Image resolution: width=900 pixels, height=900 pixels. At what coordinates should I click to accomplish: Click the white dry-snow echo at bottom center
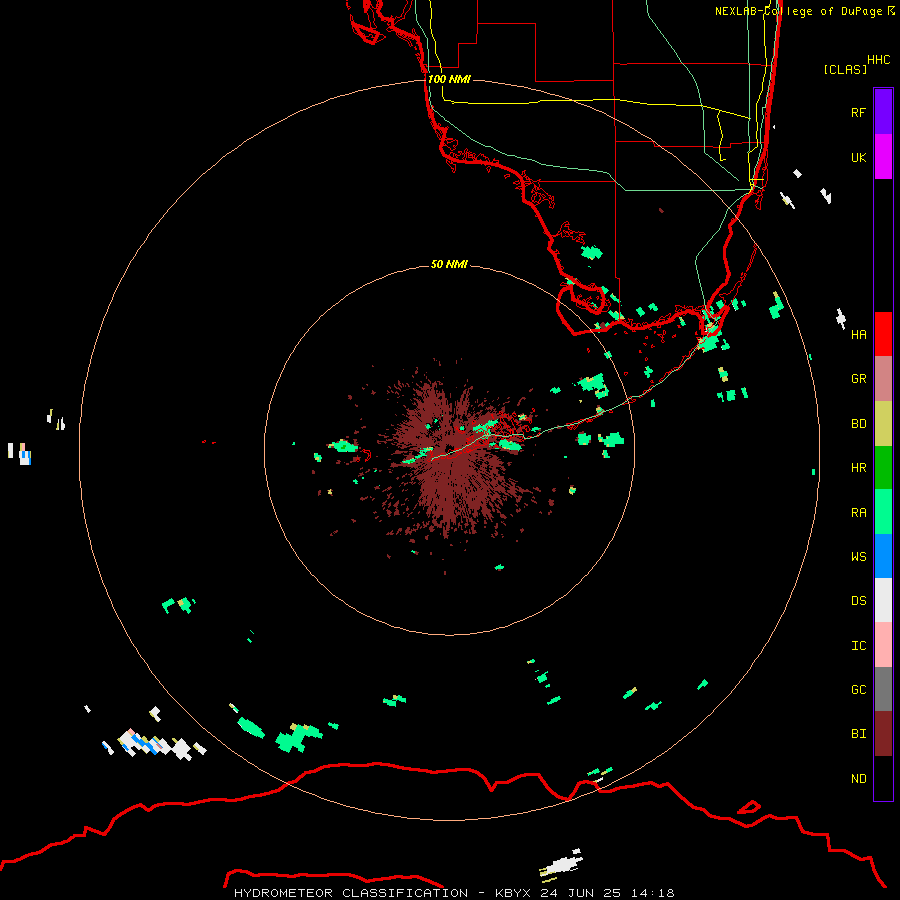click(x=561, y=865)
